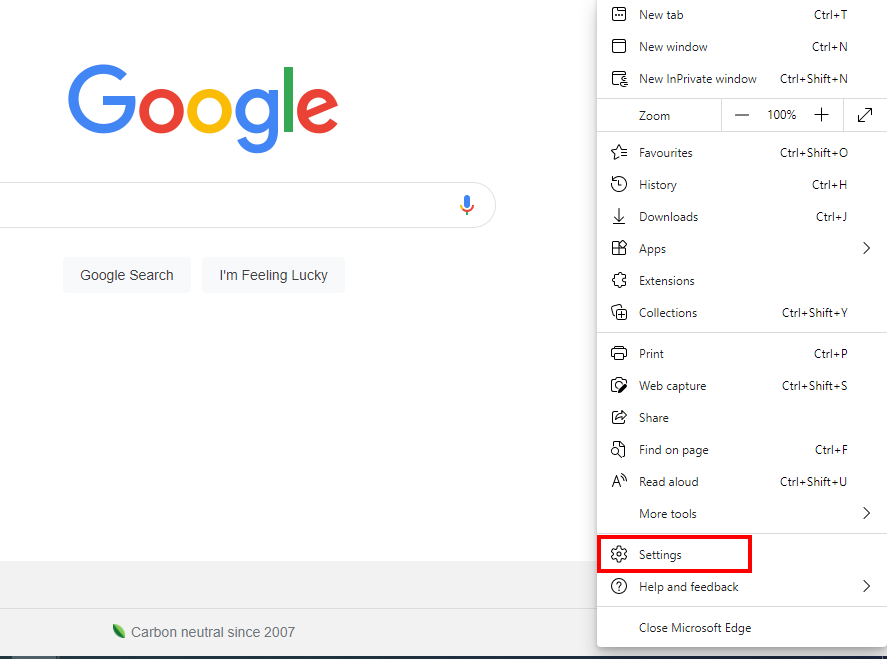Image resolution: width=887 pixels, height=659 pixels.
Task: Click the Apps grid icon
Action: pyautogui.click(x=619, y=248)
